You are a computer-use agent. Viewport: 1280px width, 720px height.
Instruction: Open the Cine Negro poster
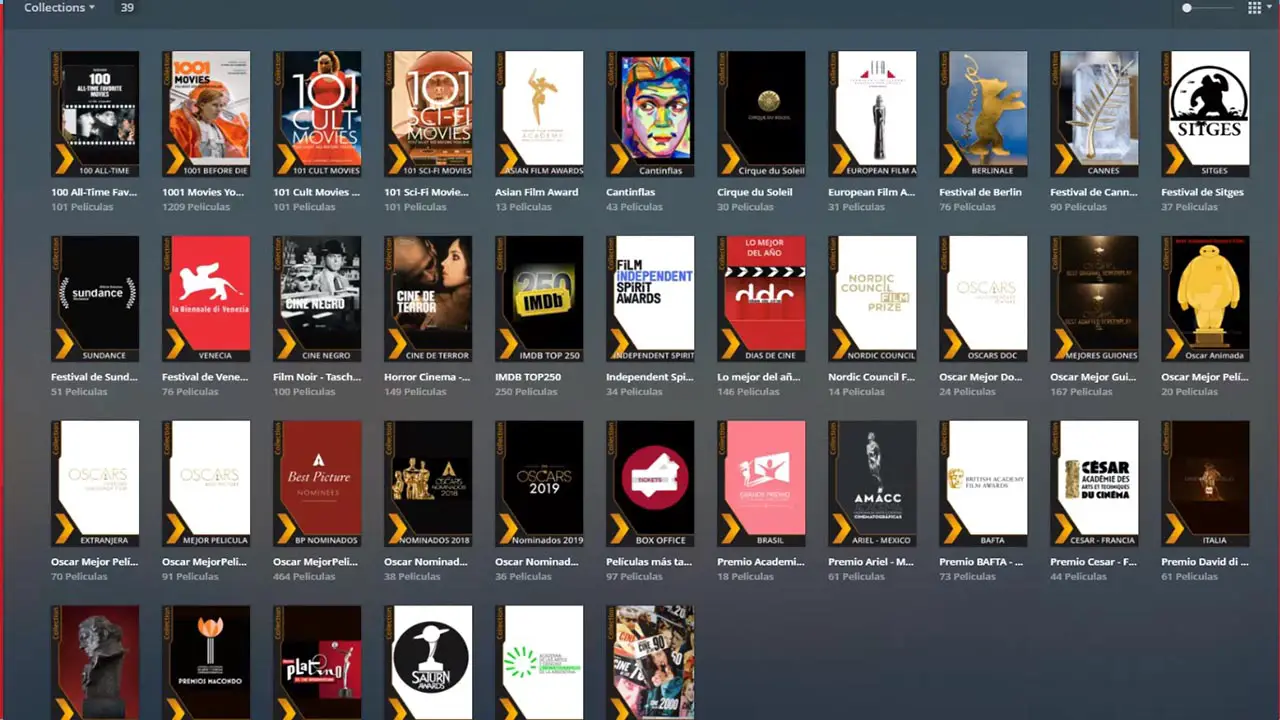point(317,299)
